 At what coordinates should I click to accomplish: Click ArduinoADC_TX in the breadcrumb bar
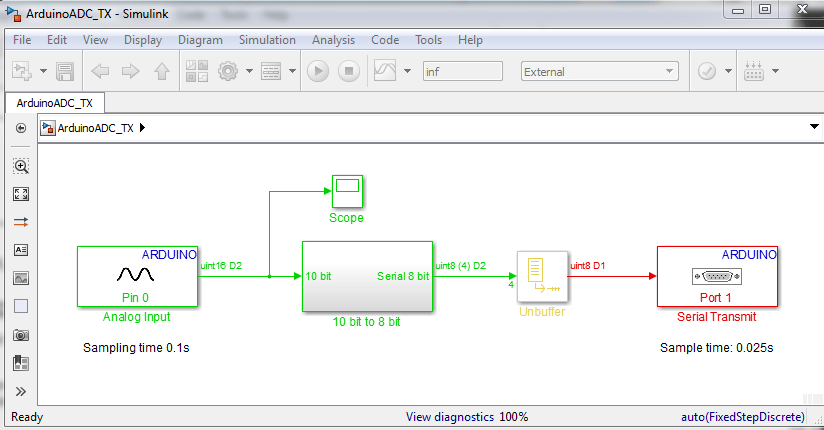point(96,128)
